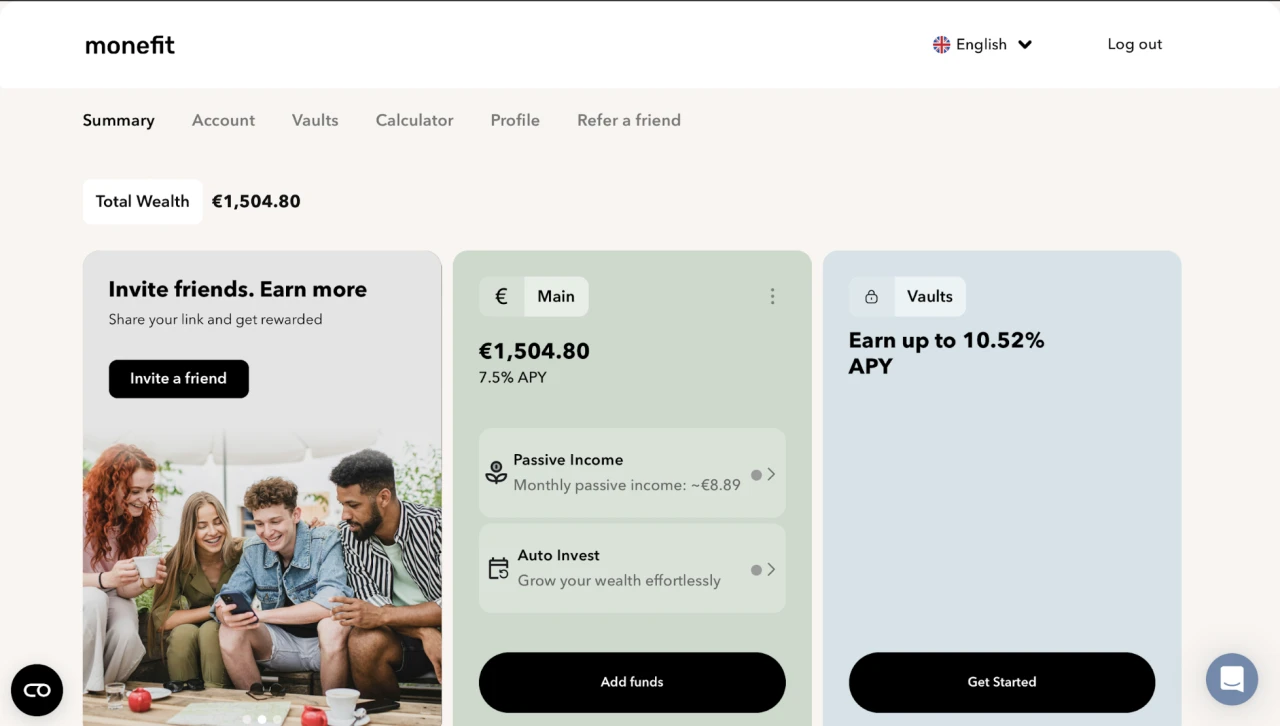Click the monefit logo
The width and height of the screenshot is (1280, 726).
tap(130, 45)
